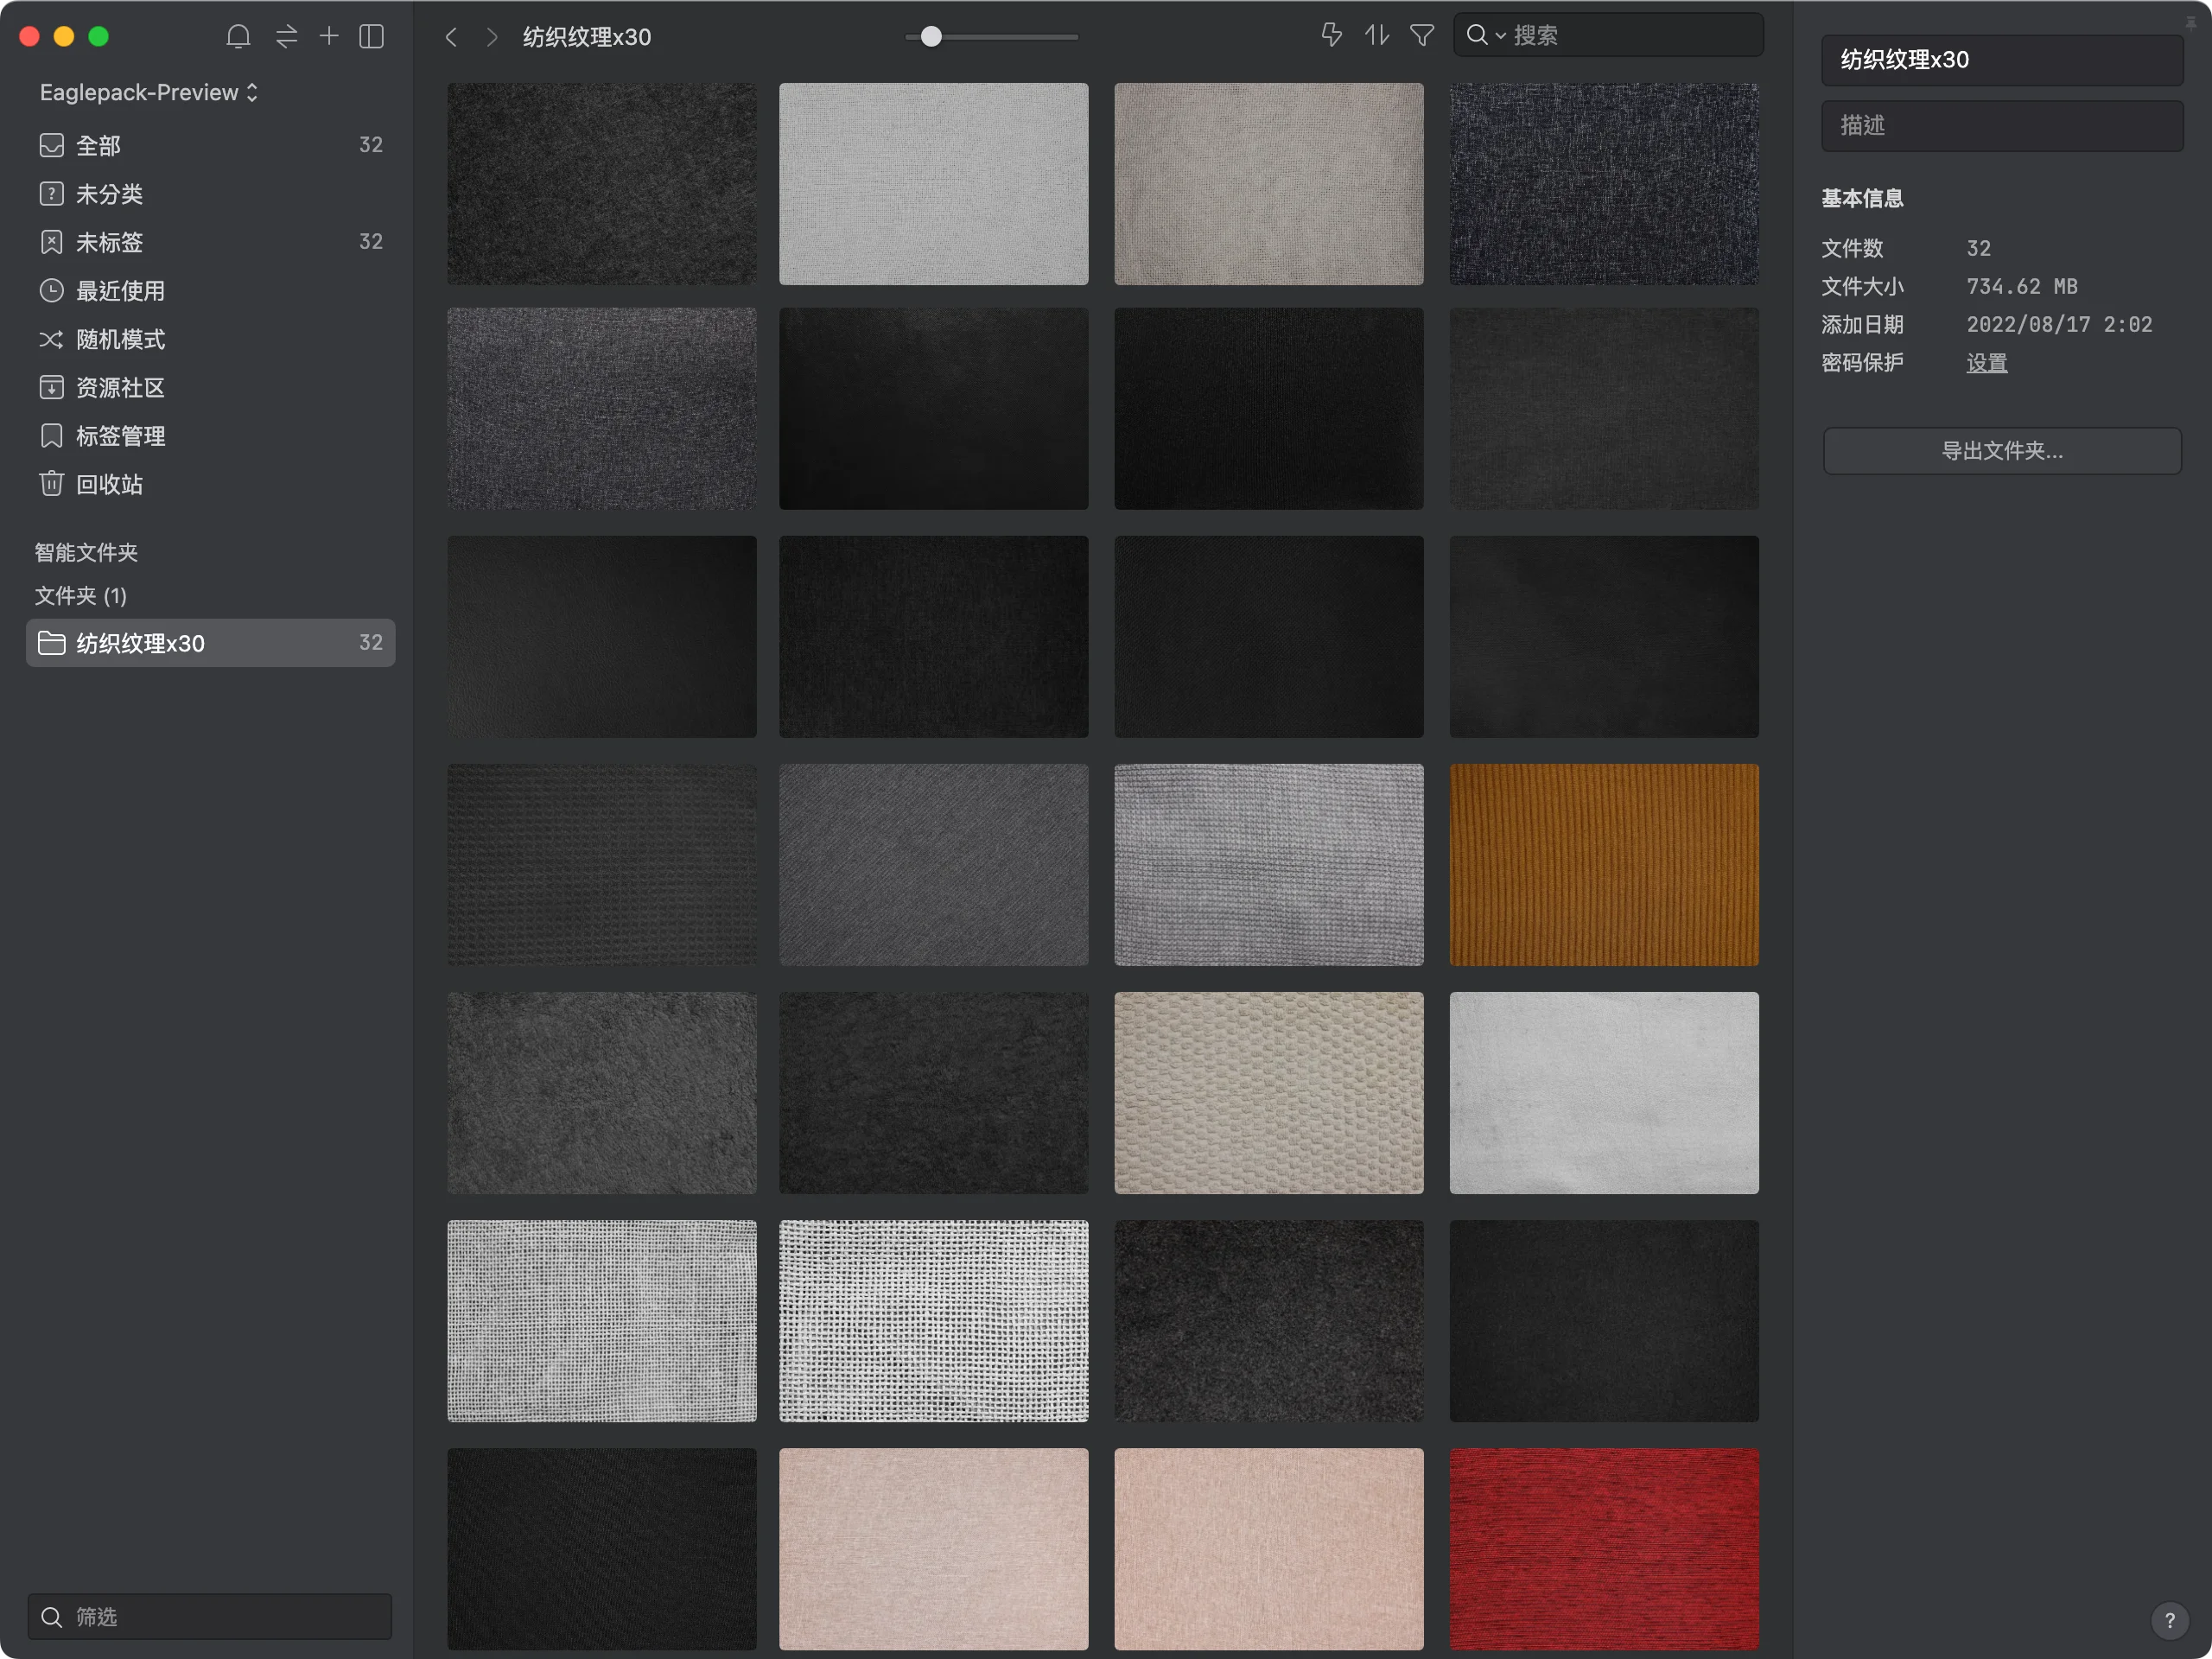Viewport: 2212px width, 1659px height.
Task: Adjust the thumbnail size slider
Action: point(931,37)
